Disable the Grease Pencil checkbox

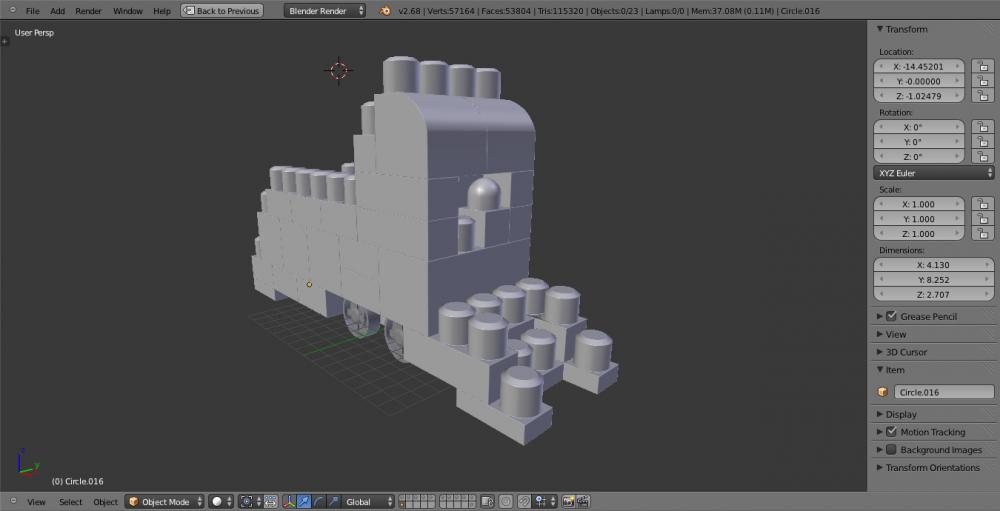(x=891, y=316)
